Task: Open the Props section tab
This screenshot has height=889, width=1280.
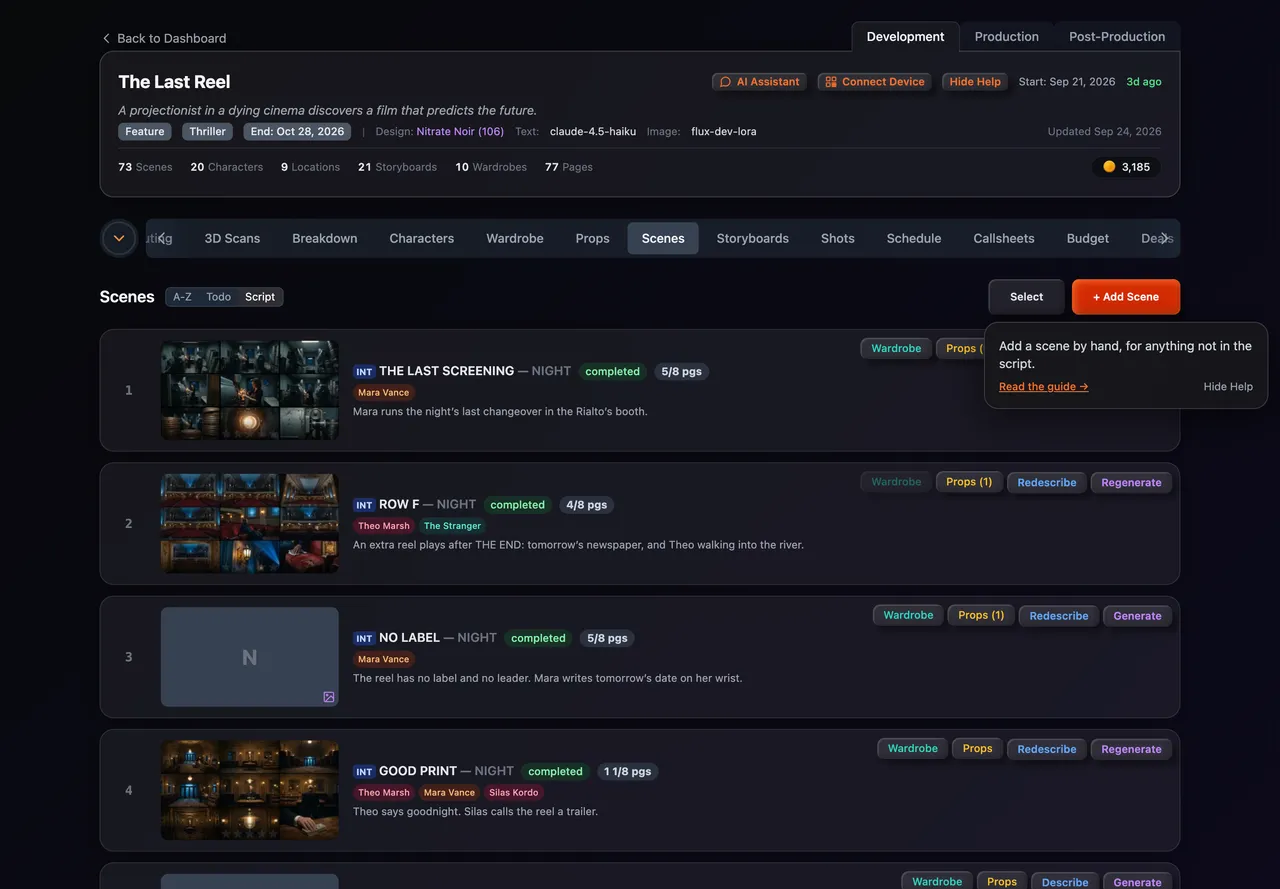Action: (x=593, y=238)
